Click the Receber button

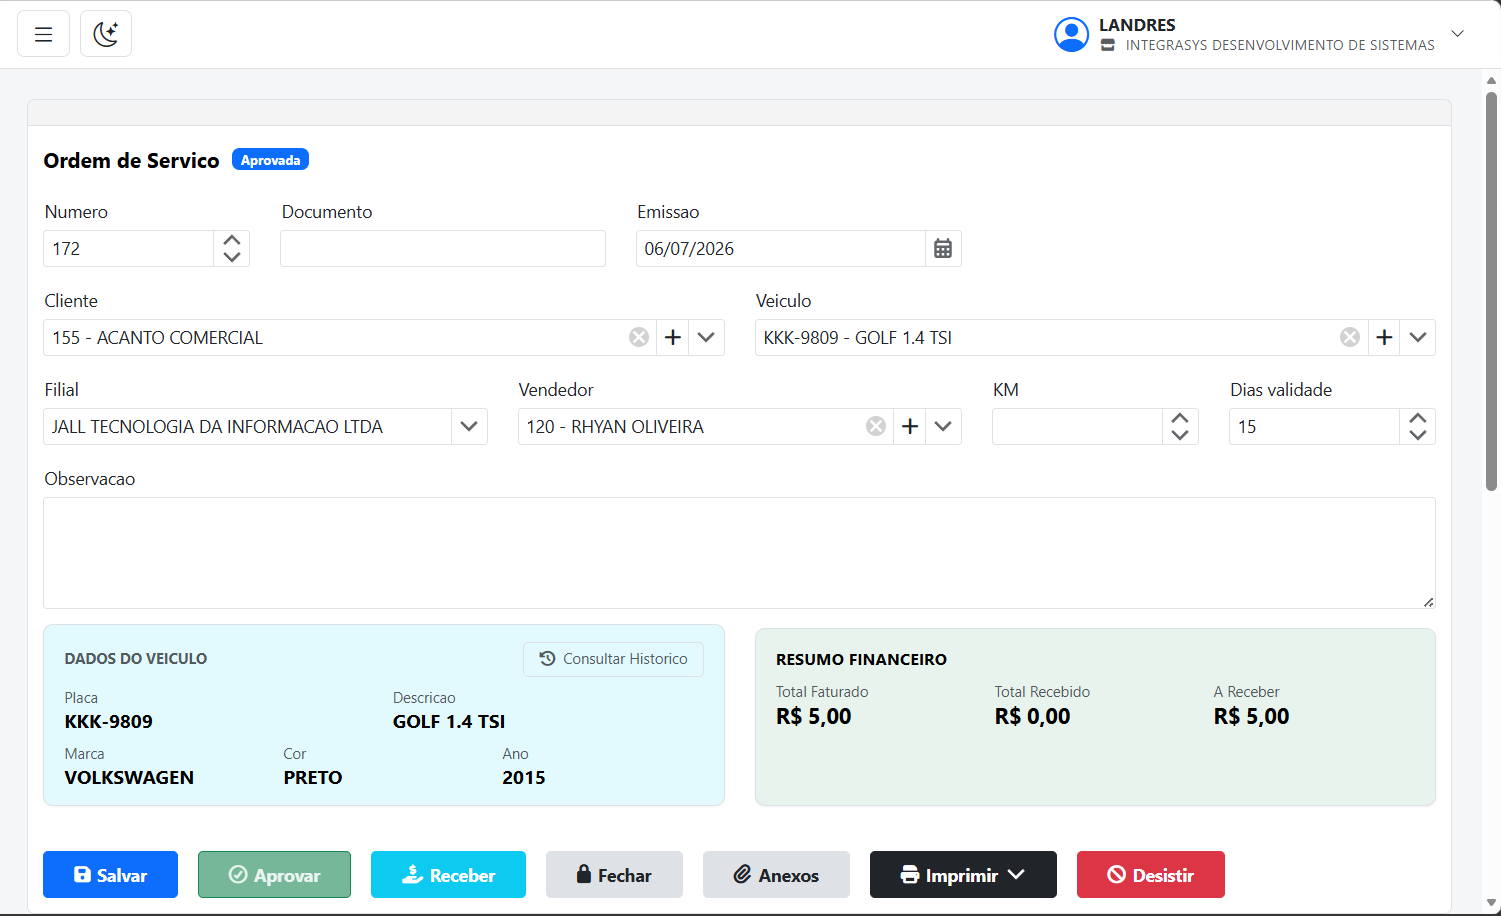click(448, 875)
